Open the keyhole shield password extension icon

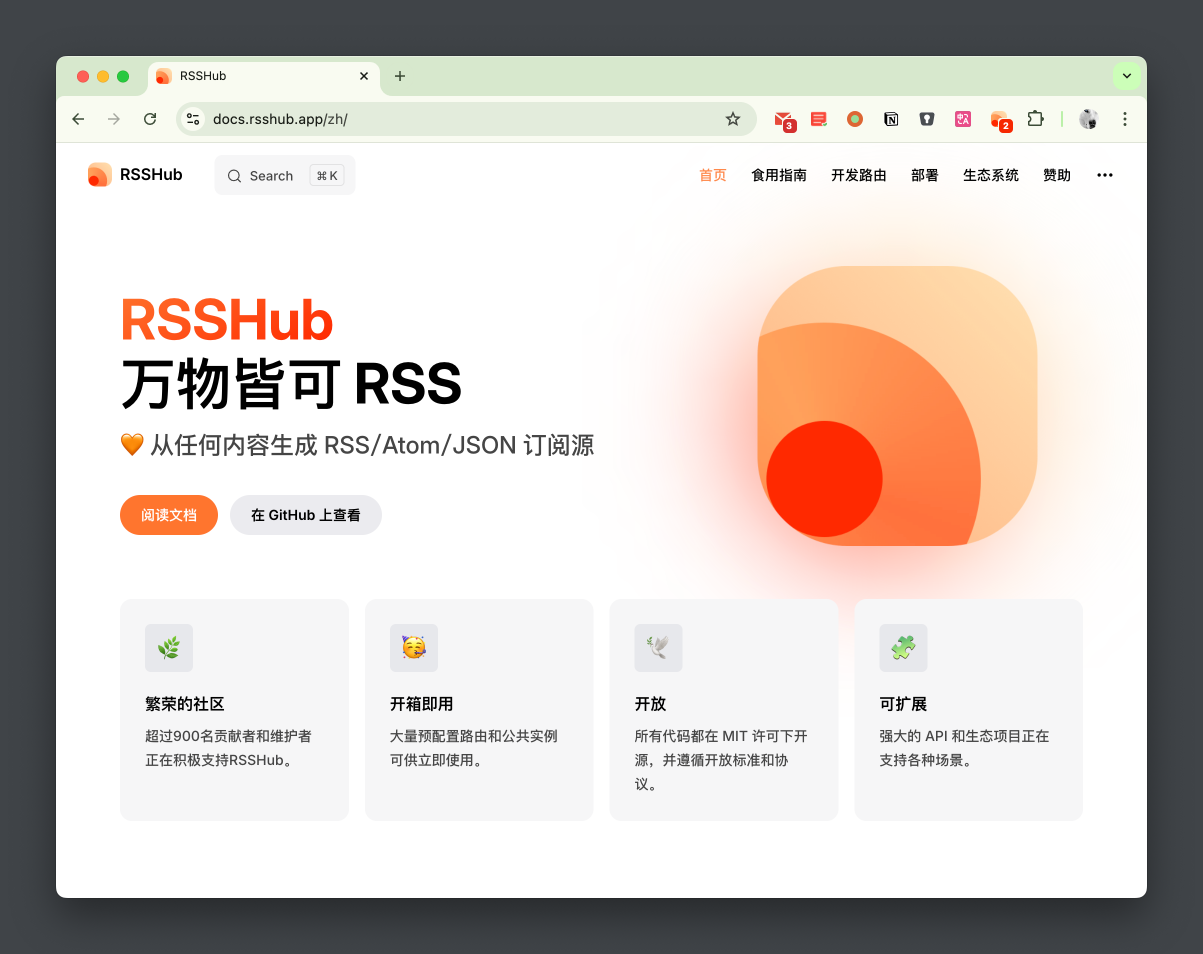(927, 119)
